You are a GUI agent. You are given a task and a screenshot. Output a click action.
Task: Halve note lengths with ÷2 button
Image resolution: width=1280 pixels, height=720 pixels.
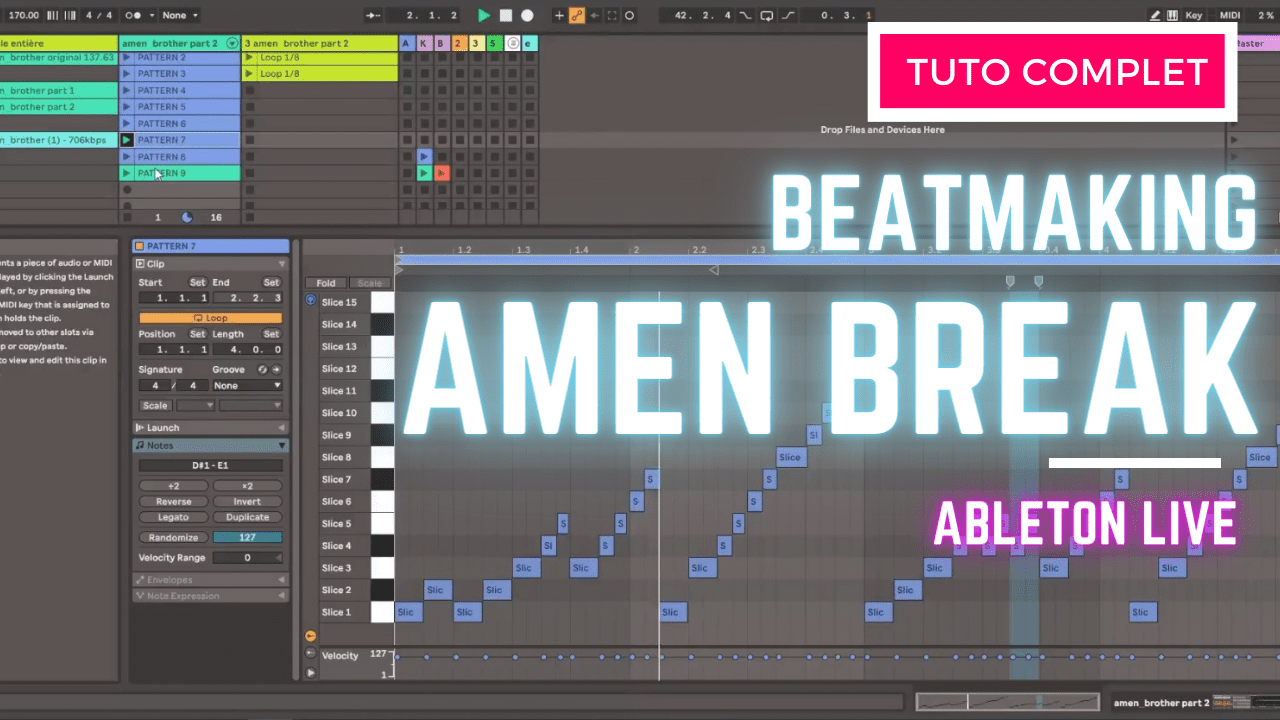point(174,486)
